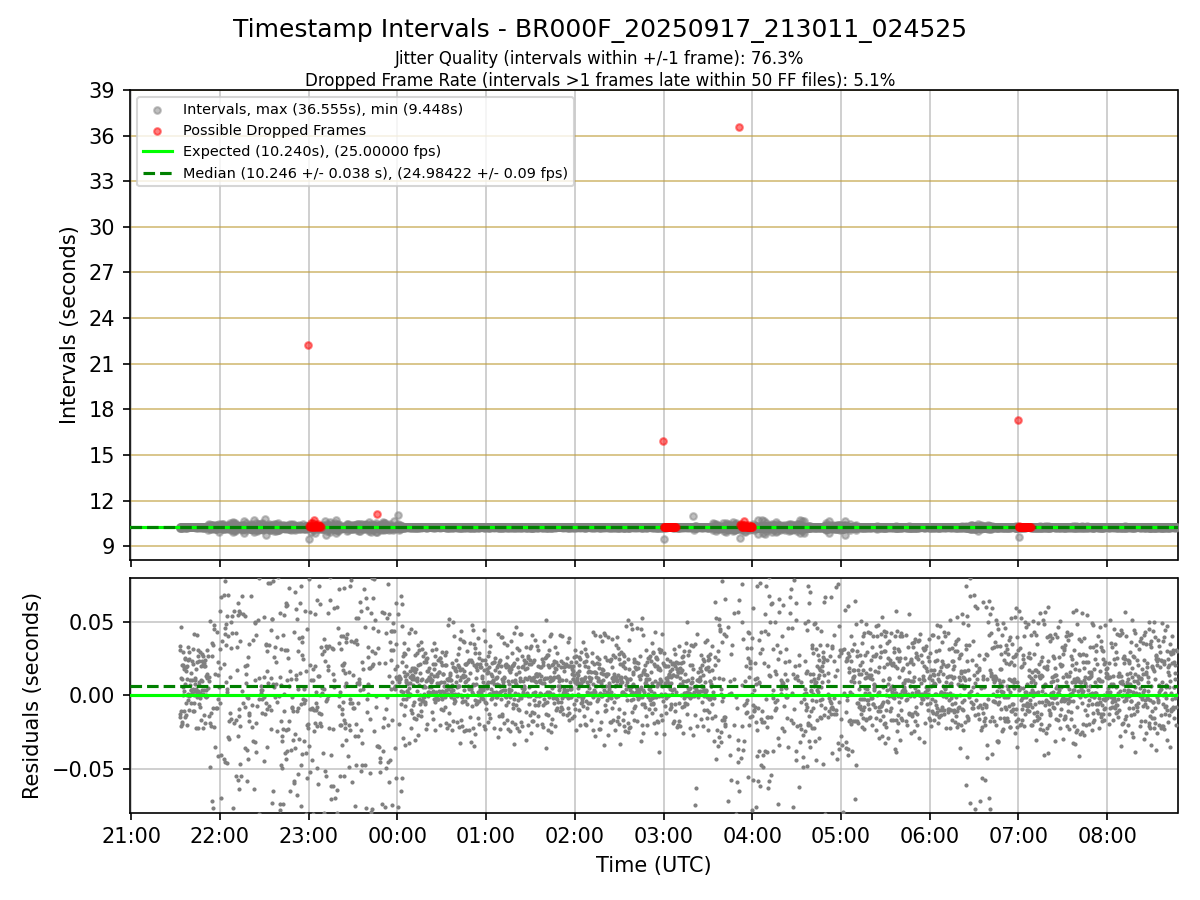Viewport: 1200px width, 900px height.
Task: Click the 08:00 x-axis tick label
Action: click(x=1107, y=835)
